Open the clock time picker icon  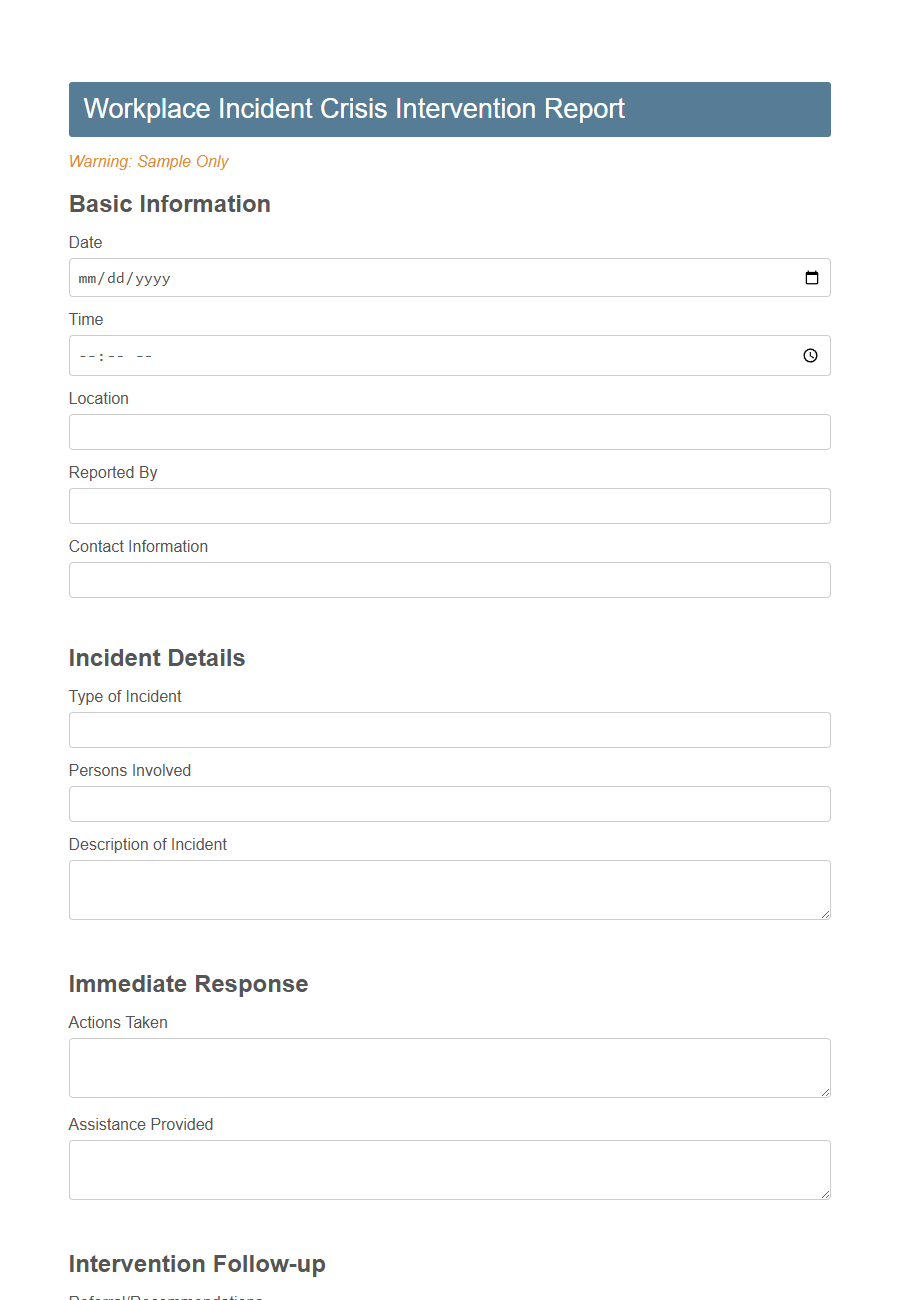810,355
